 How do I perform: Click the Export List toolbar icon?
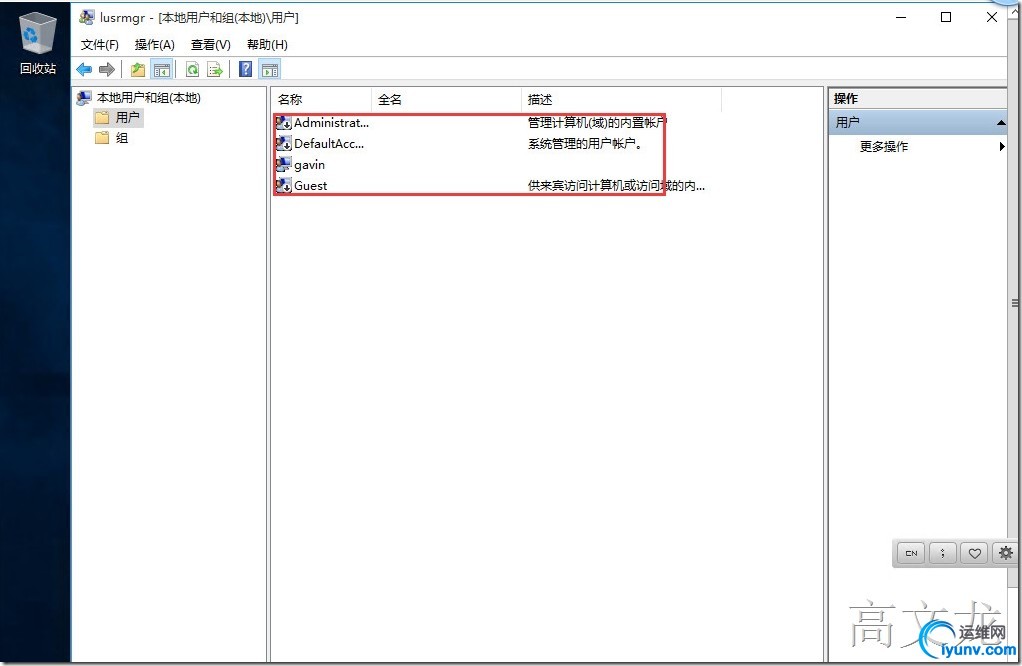[215, 69]
